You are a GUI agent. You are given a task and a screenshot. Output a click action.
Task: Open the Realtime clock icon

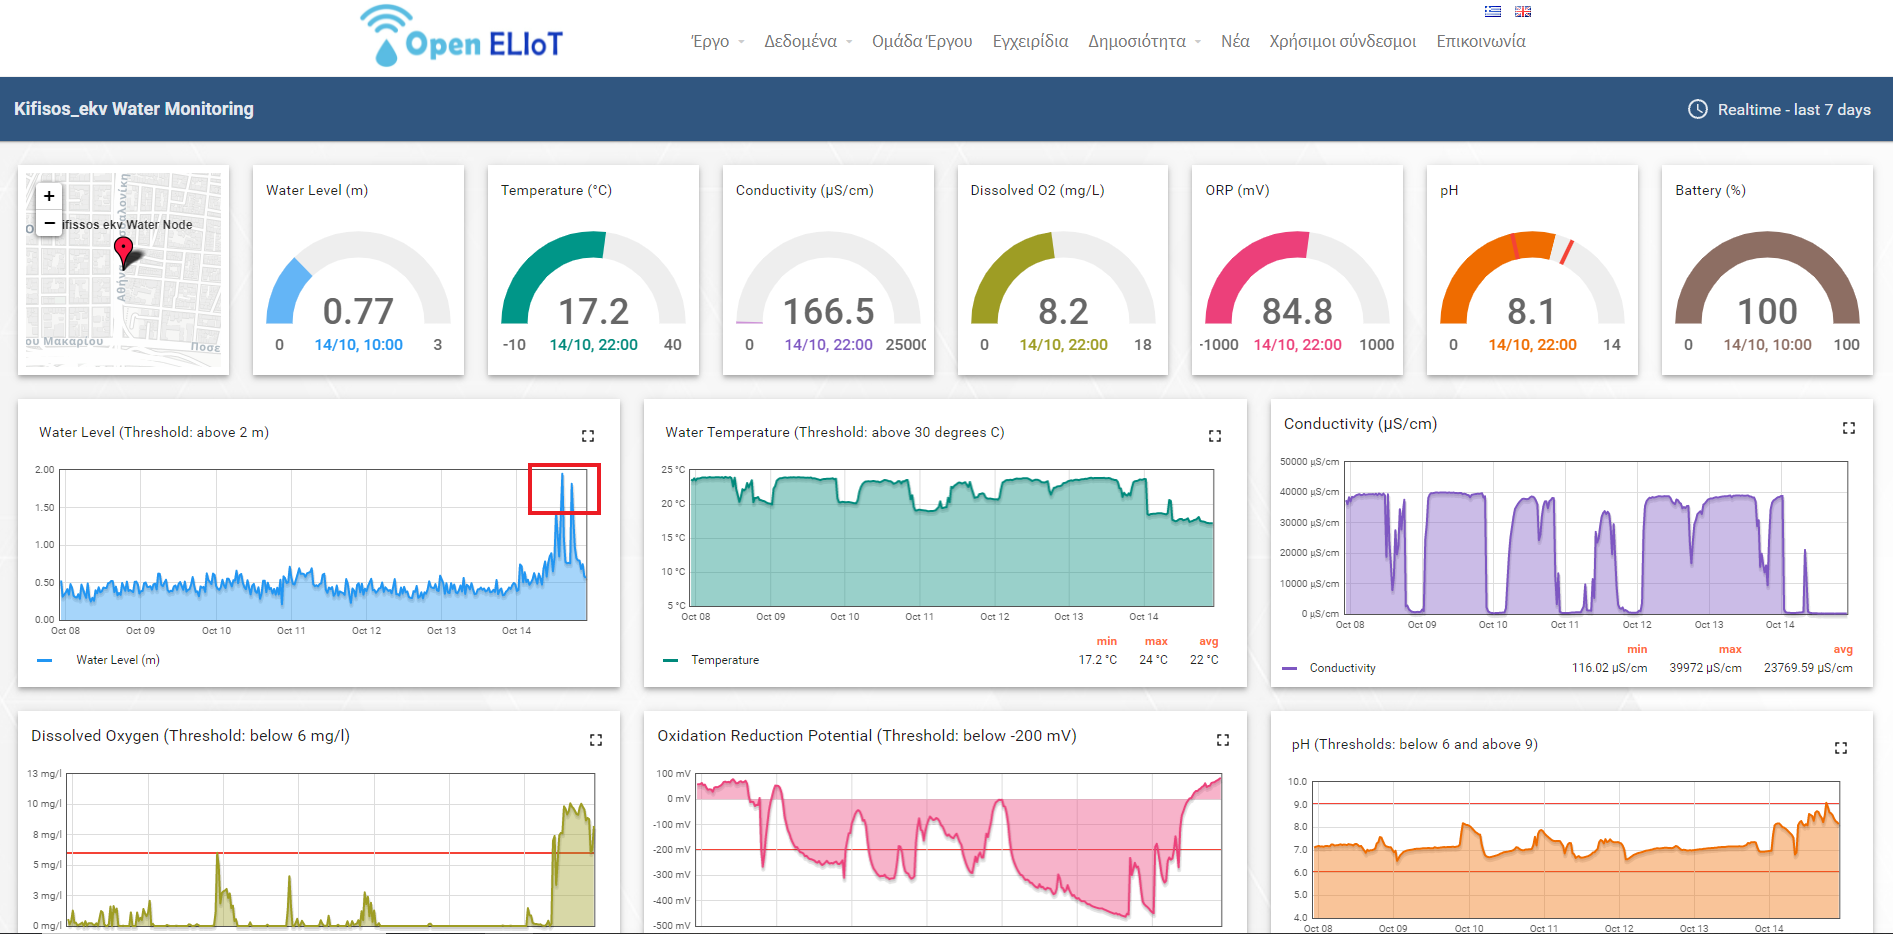tap(1698, 109)
